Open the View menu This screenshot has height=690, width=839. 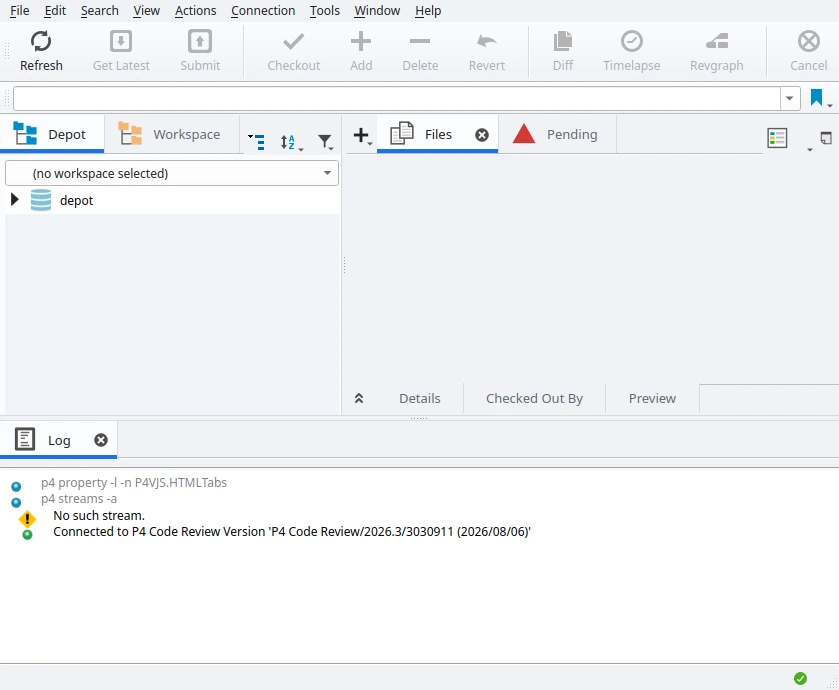[x=146, y=11]
